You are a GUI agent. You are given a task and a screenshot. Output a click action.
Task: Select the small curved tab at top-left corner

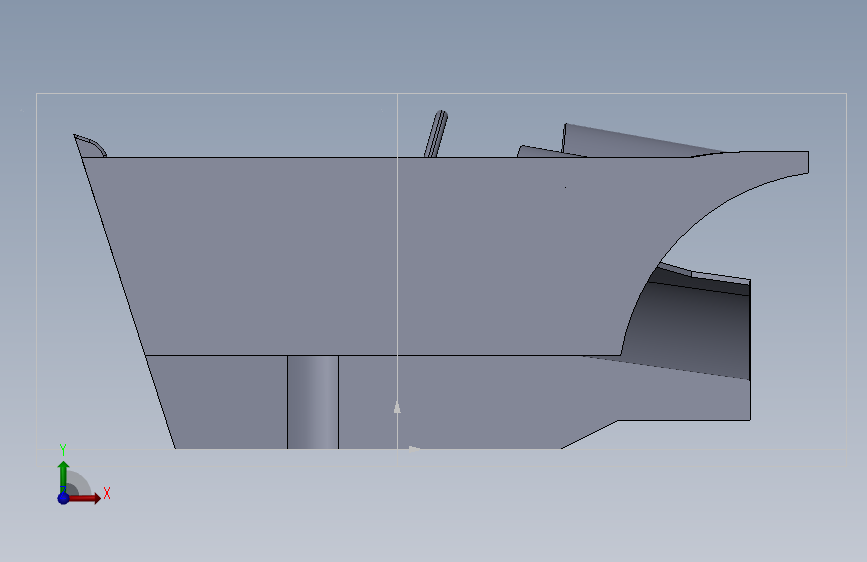pyautogui.click(x=89, y=147)
